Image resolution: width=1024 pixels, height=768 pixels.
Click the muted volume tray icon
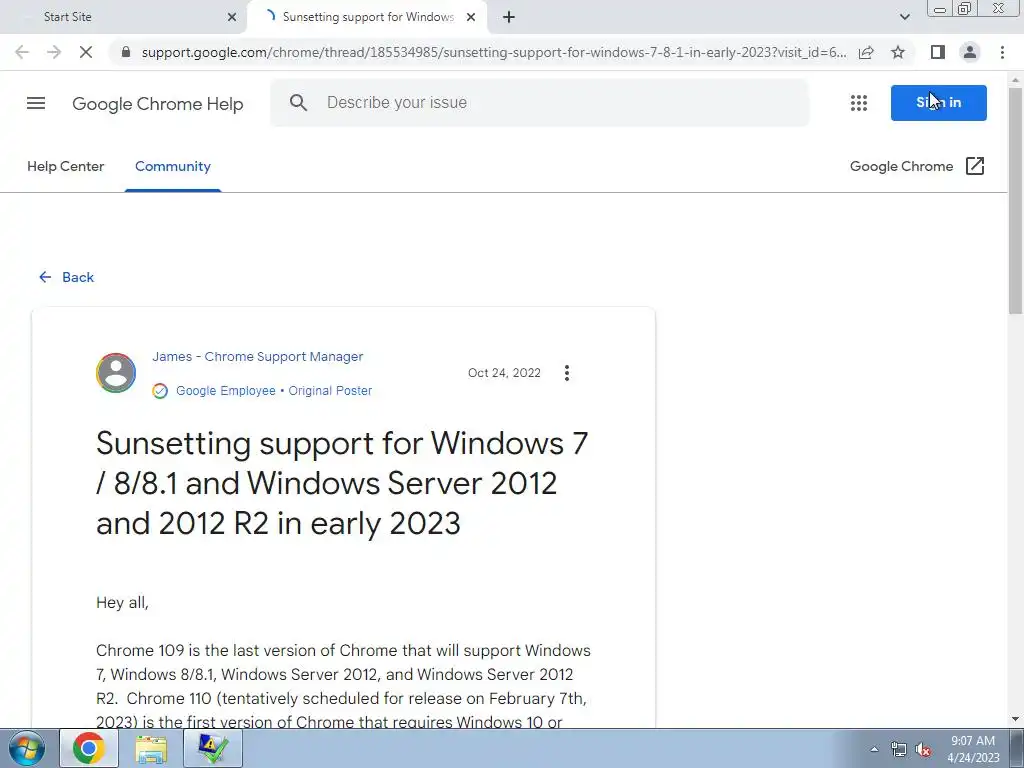[923, 749]
